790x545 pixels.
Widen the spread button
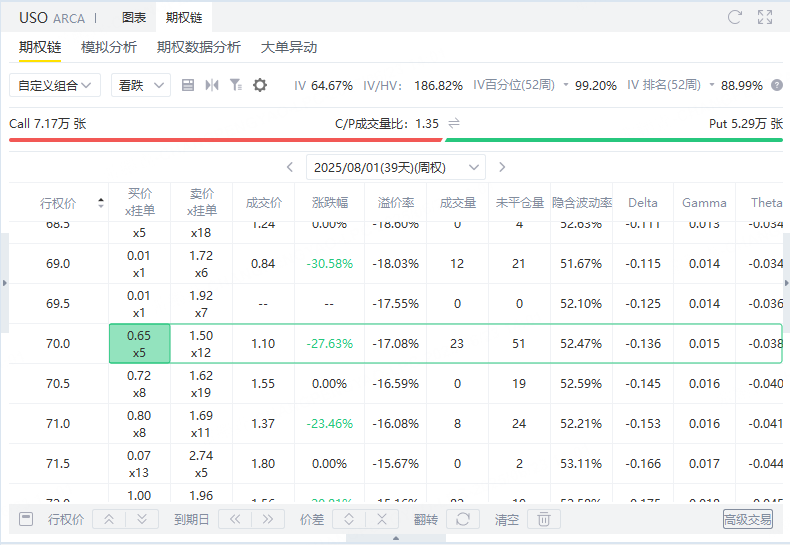(349, 519)
